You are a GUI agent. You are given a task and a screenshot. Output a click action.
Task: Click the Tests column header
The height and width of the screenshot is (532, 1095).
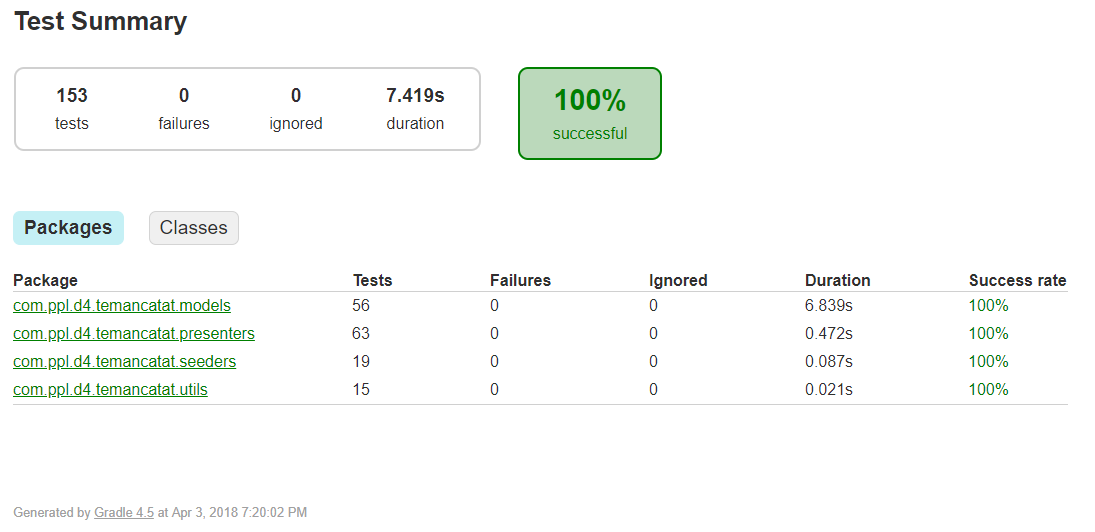coord(372,281)
